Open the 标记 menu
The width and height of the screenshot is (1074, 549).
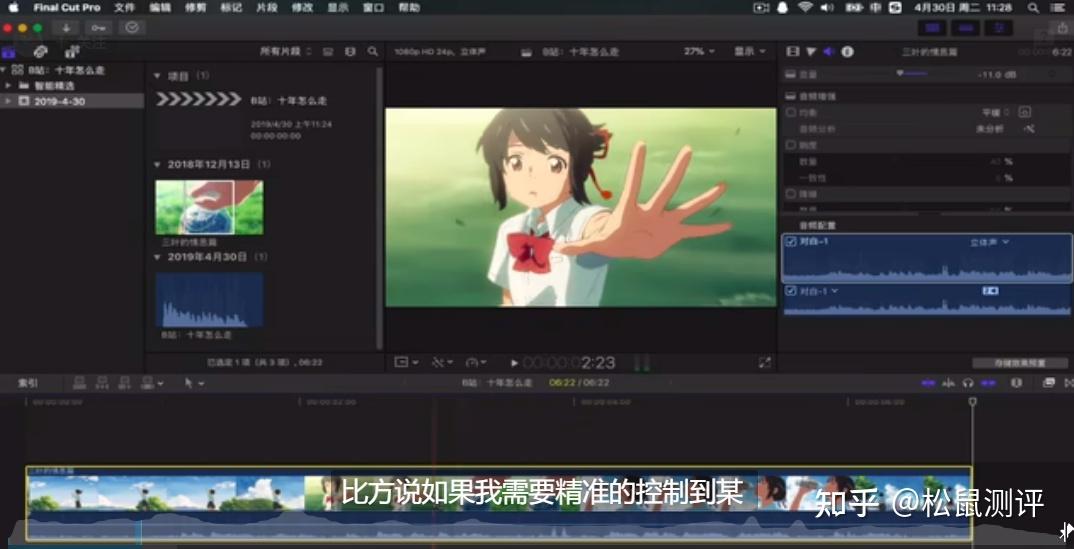coord(231,8)
